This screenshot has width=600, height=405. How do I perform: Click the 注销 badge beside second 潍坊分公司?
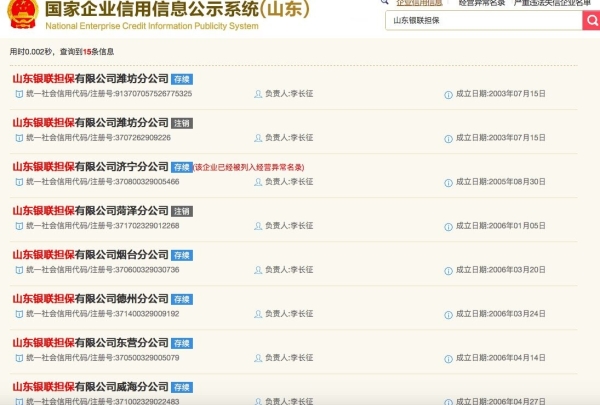[182, 123]
